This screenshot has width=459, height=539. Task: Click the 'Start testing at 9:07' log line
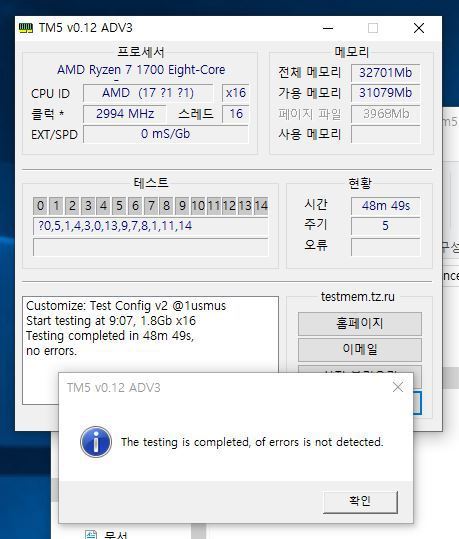pos(111,321)
